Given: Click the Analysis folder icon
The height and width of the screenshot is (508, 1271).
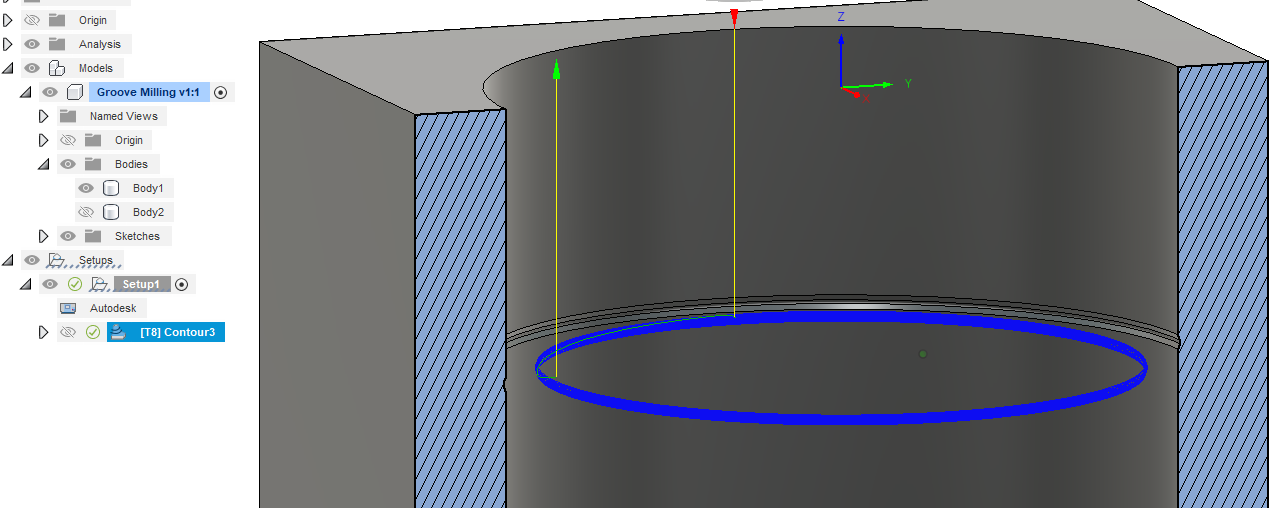Looking at the screenshot, I should (x=57, y=44).
